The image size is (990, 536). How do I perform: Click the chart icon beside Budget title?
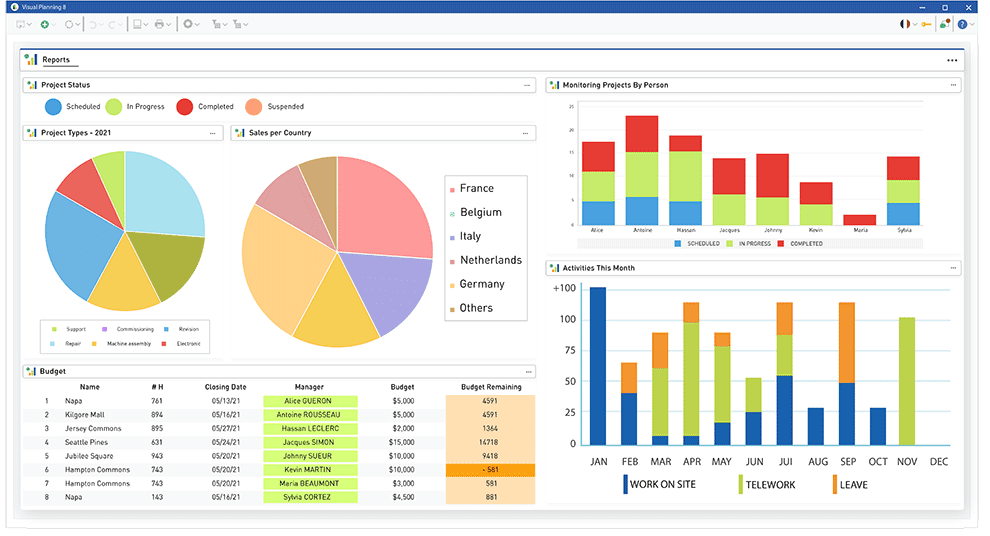[x=31, y=371]
